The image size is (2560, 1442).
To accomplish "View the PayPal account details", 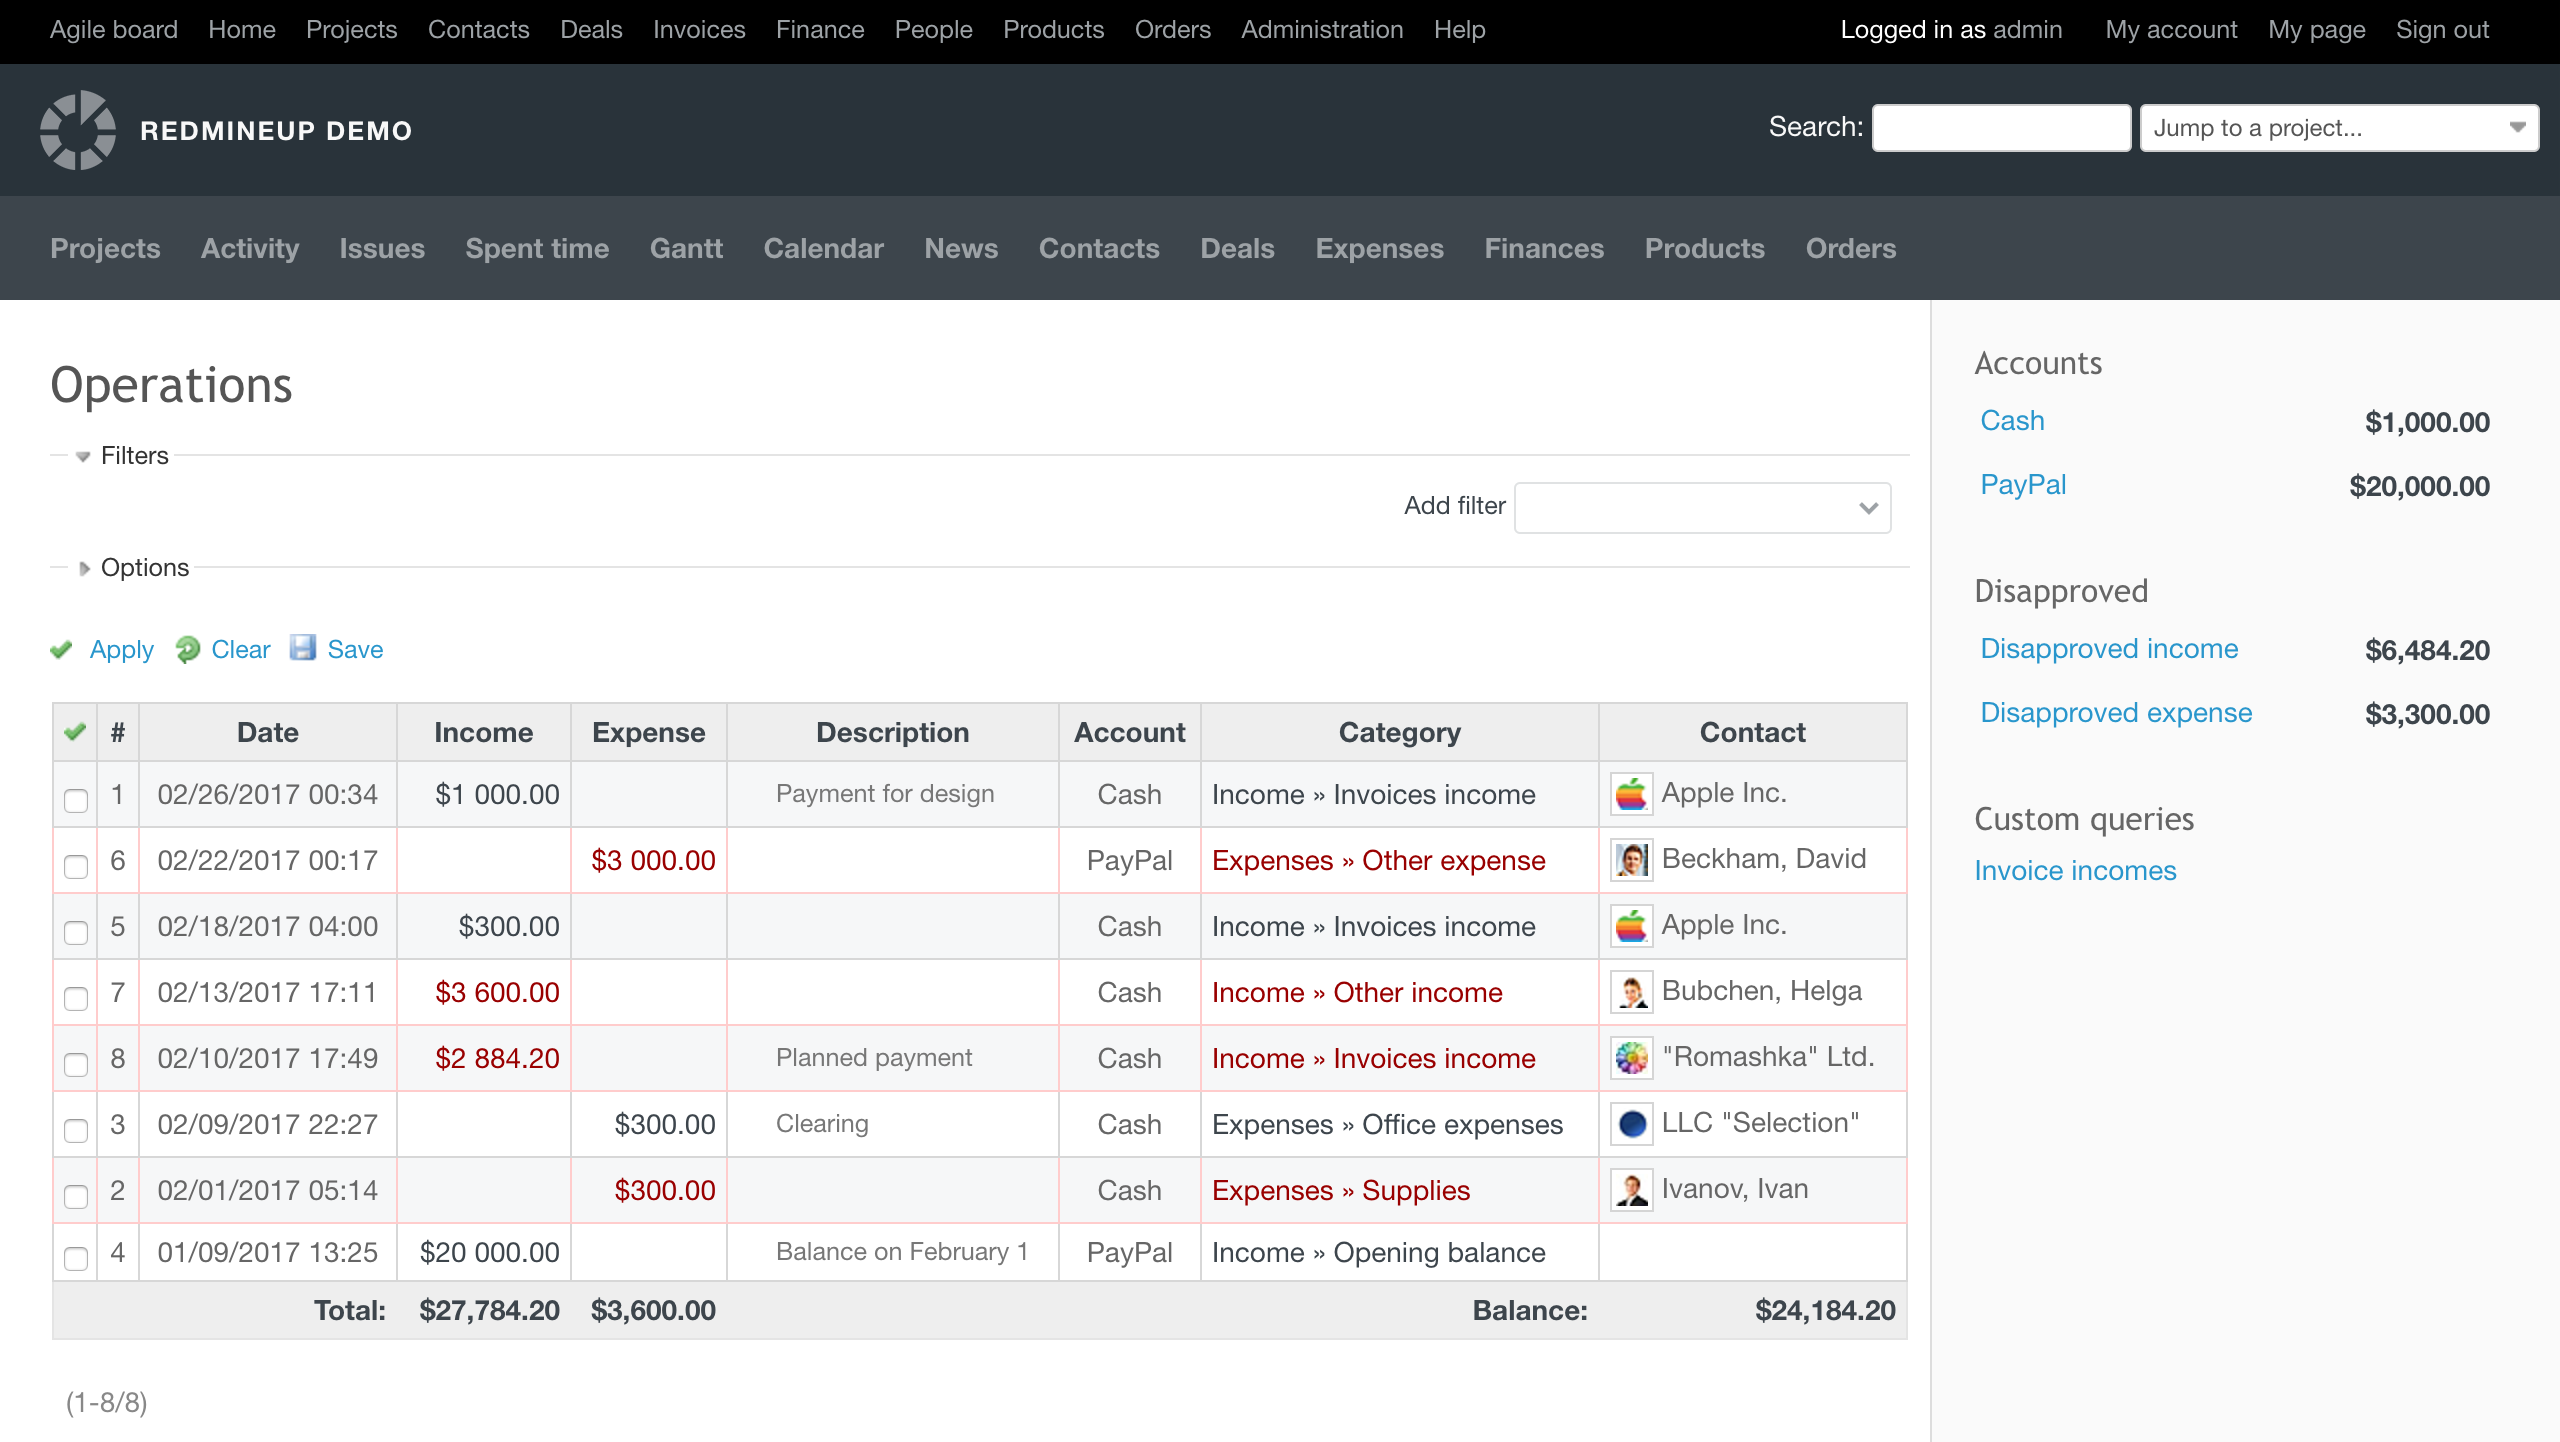I will pyautogui.click(x=2023, y=484).
